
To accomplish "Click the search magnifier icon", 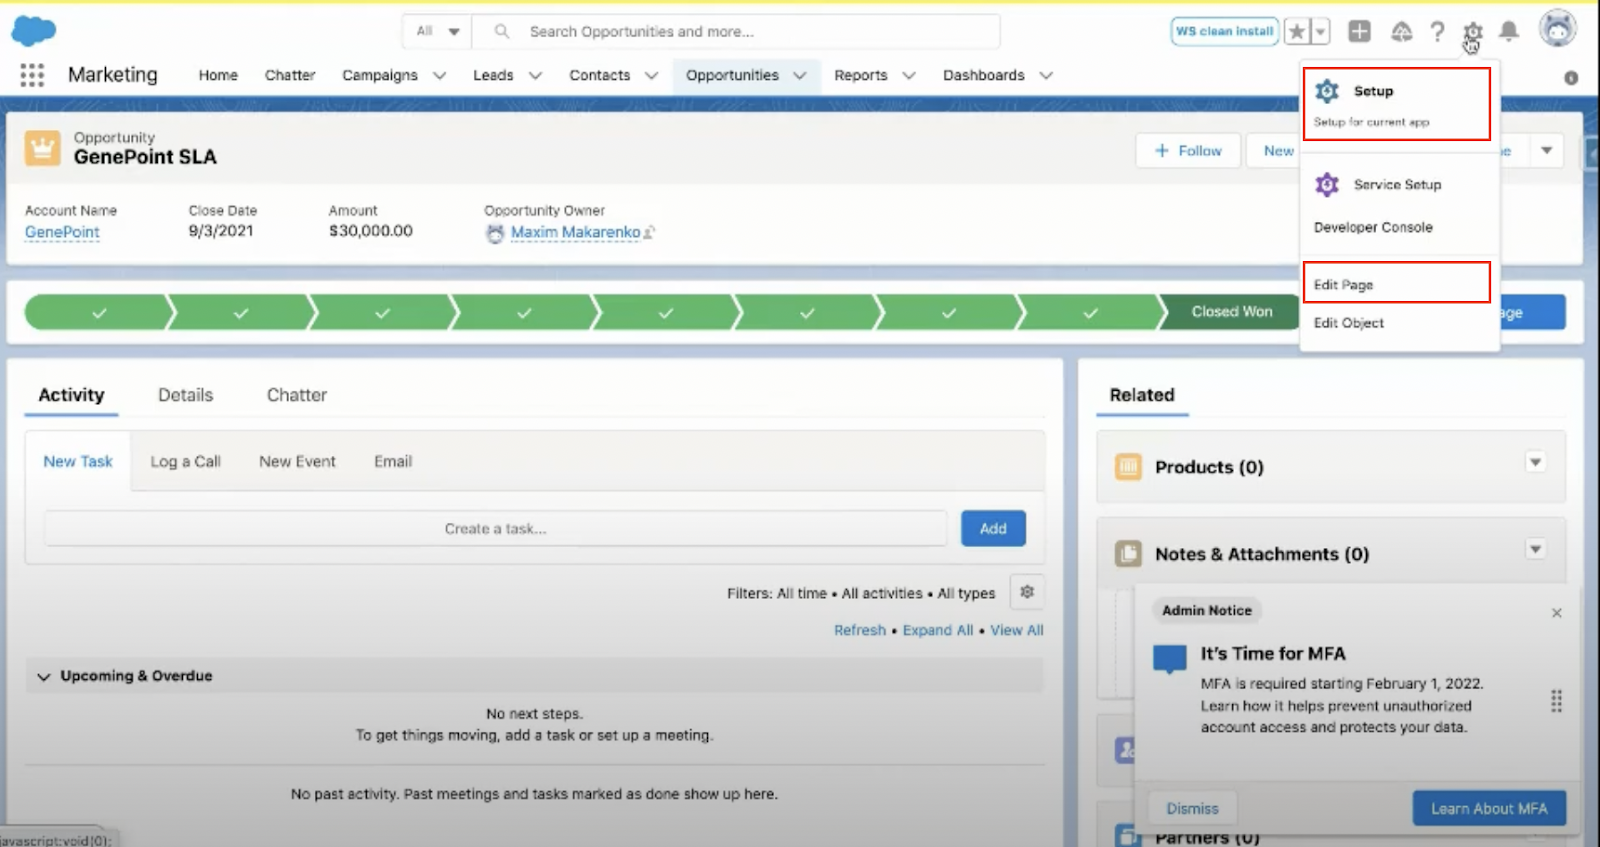I will 502,31.
